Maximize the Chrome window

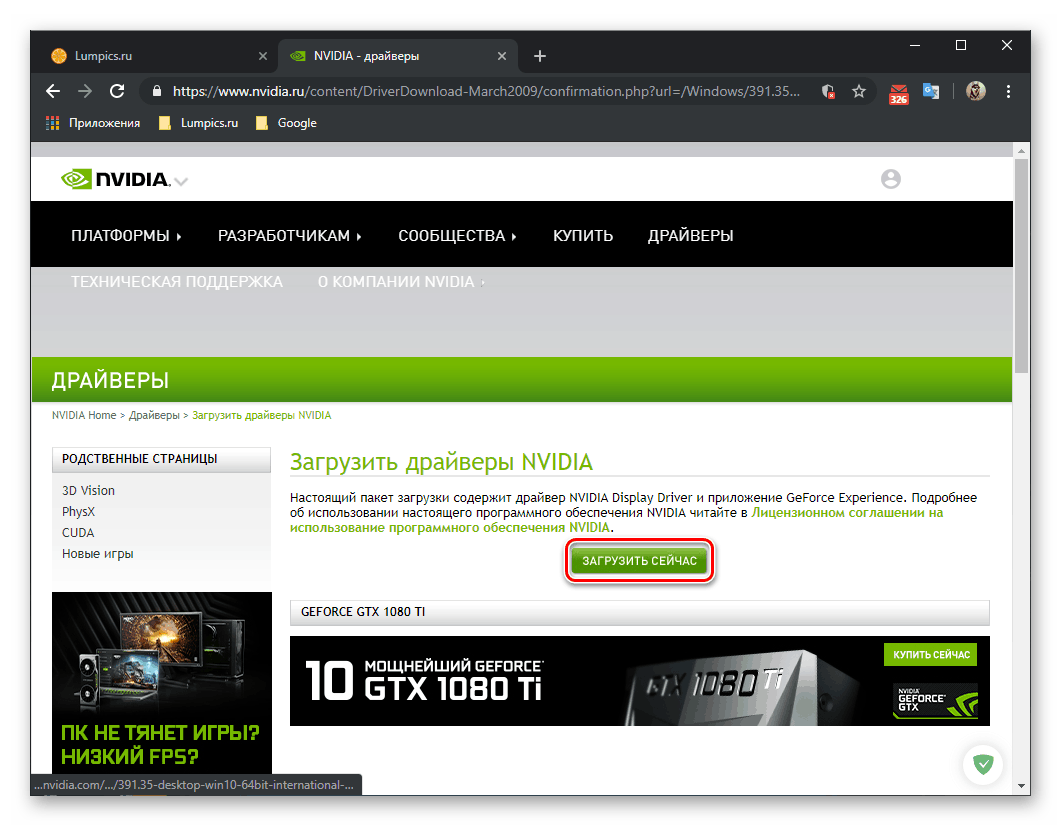coord(961,45)
